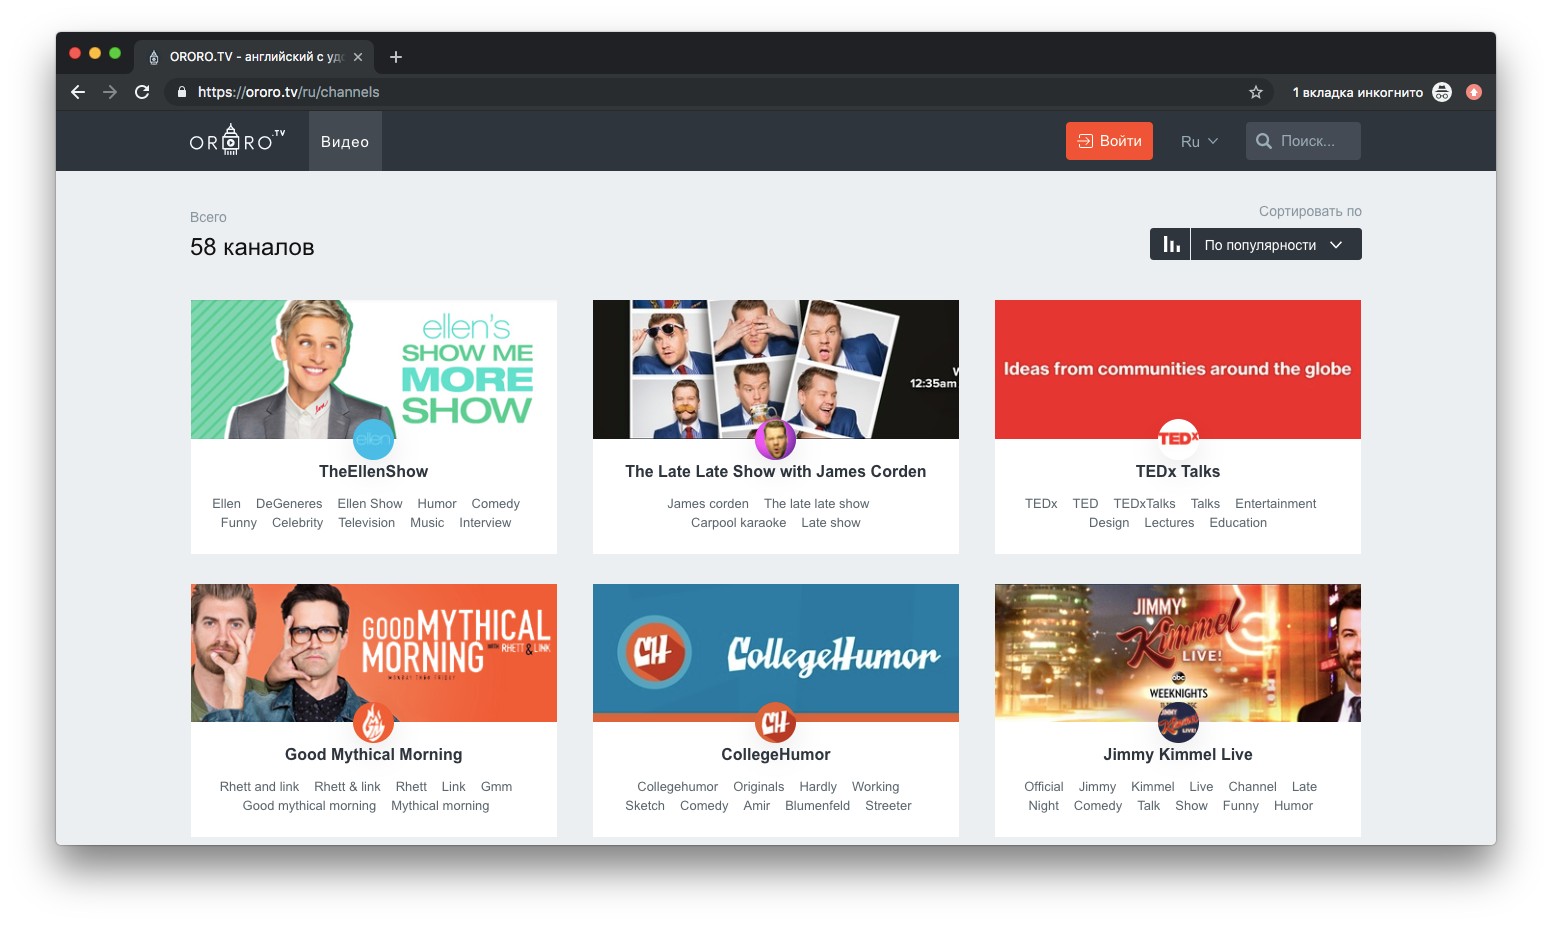
Task: Open the red extension icon in toolbar
Action: (x=1474, y=92)
